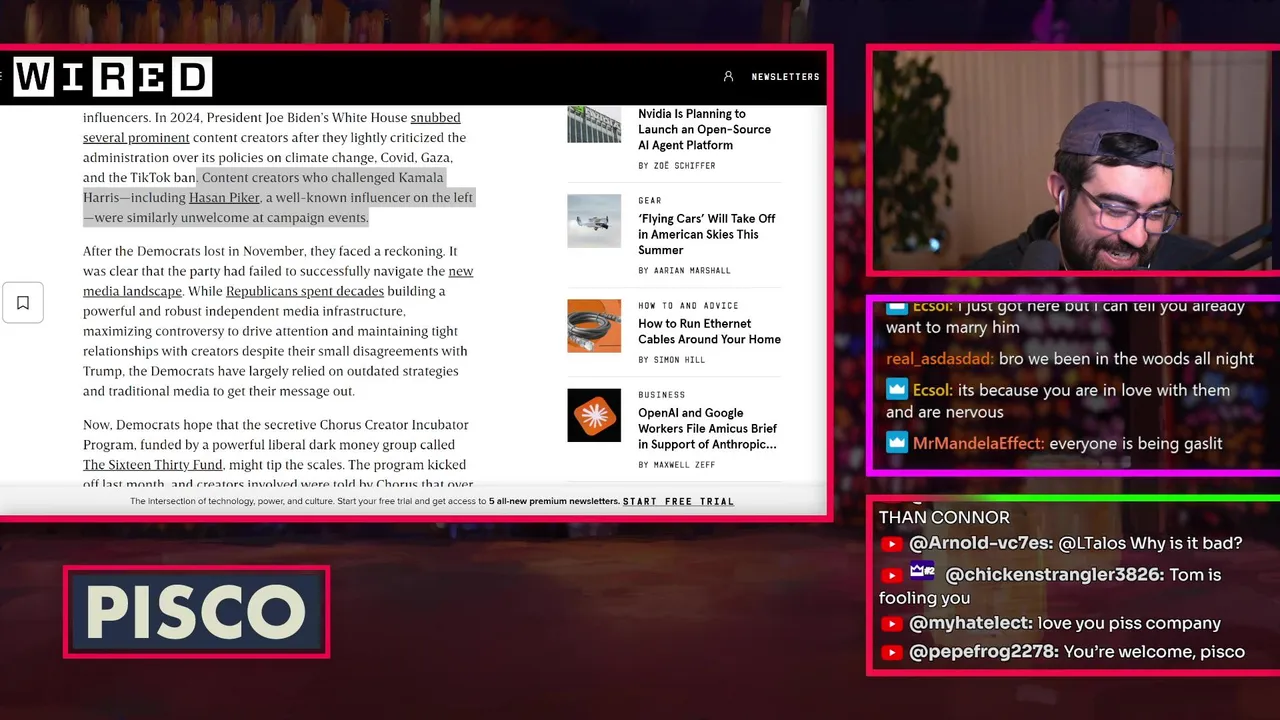The width and height of the screenshot is (1280, 720).
Task: Click the bookmark save icon
Action: [23, 302]
